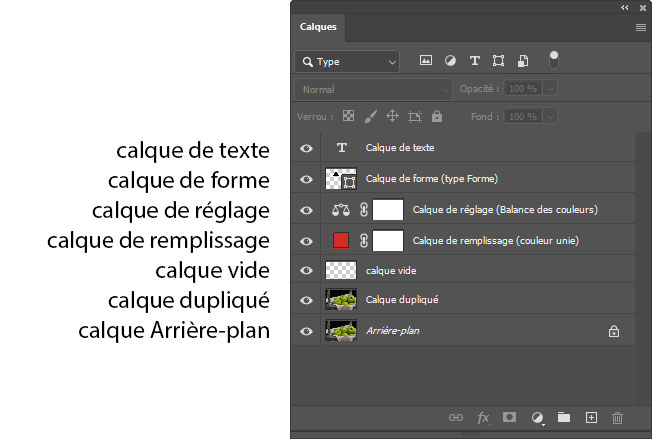Prevent auto-nesting artboard lock icon

[415, 117]
